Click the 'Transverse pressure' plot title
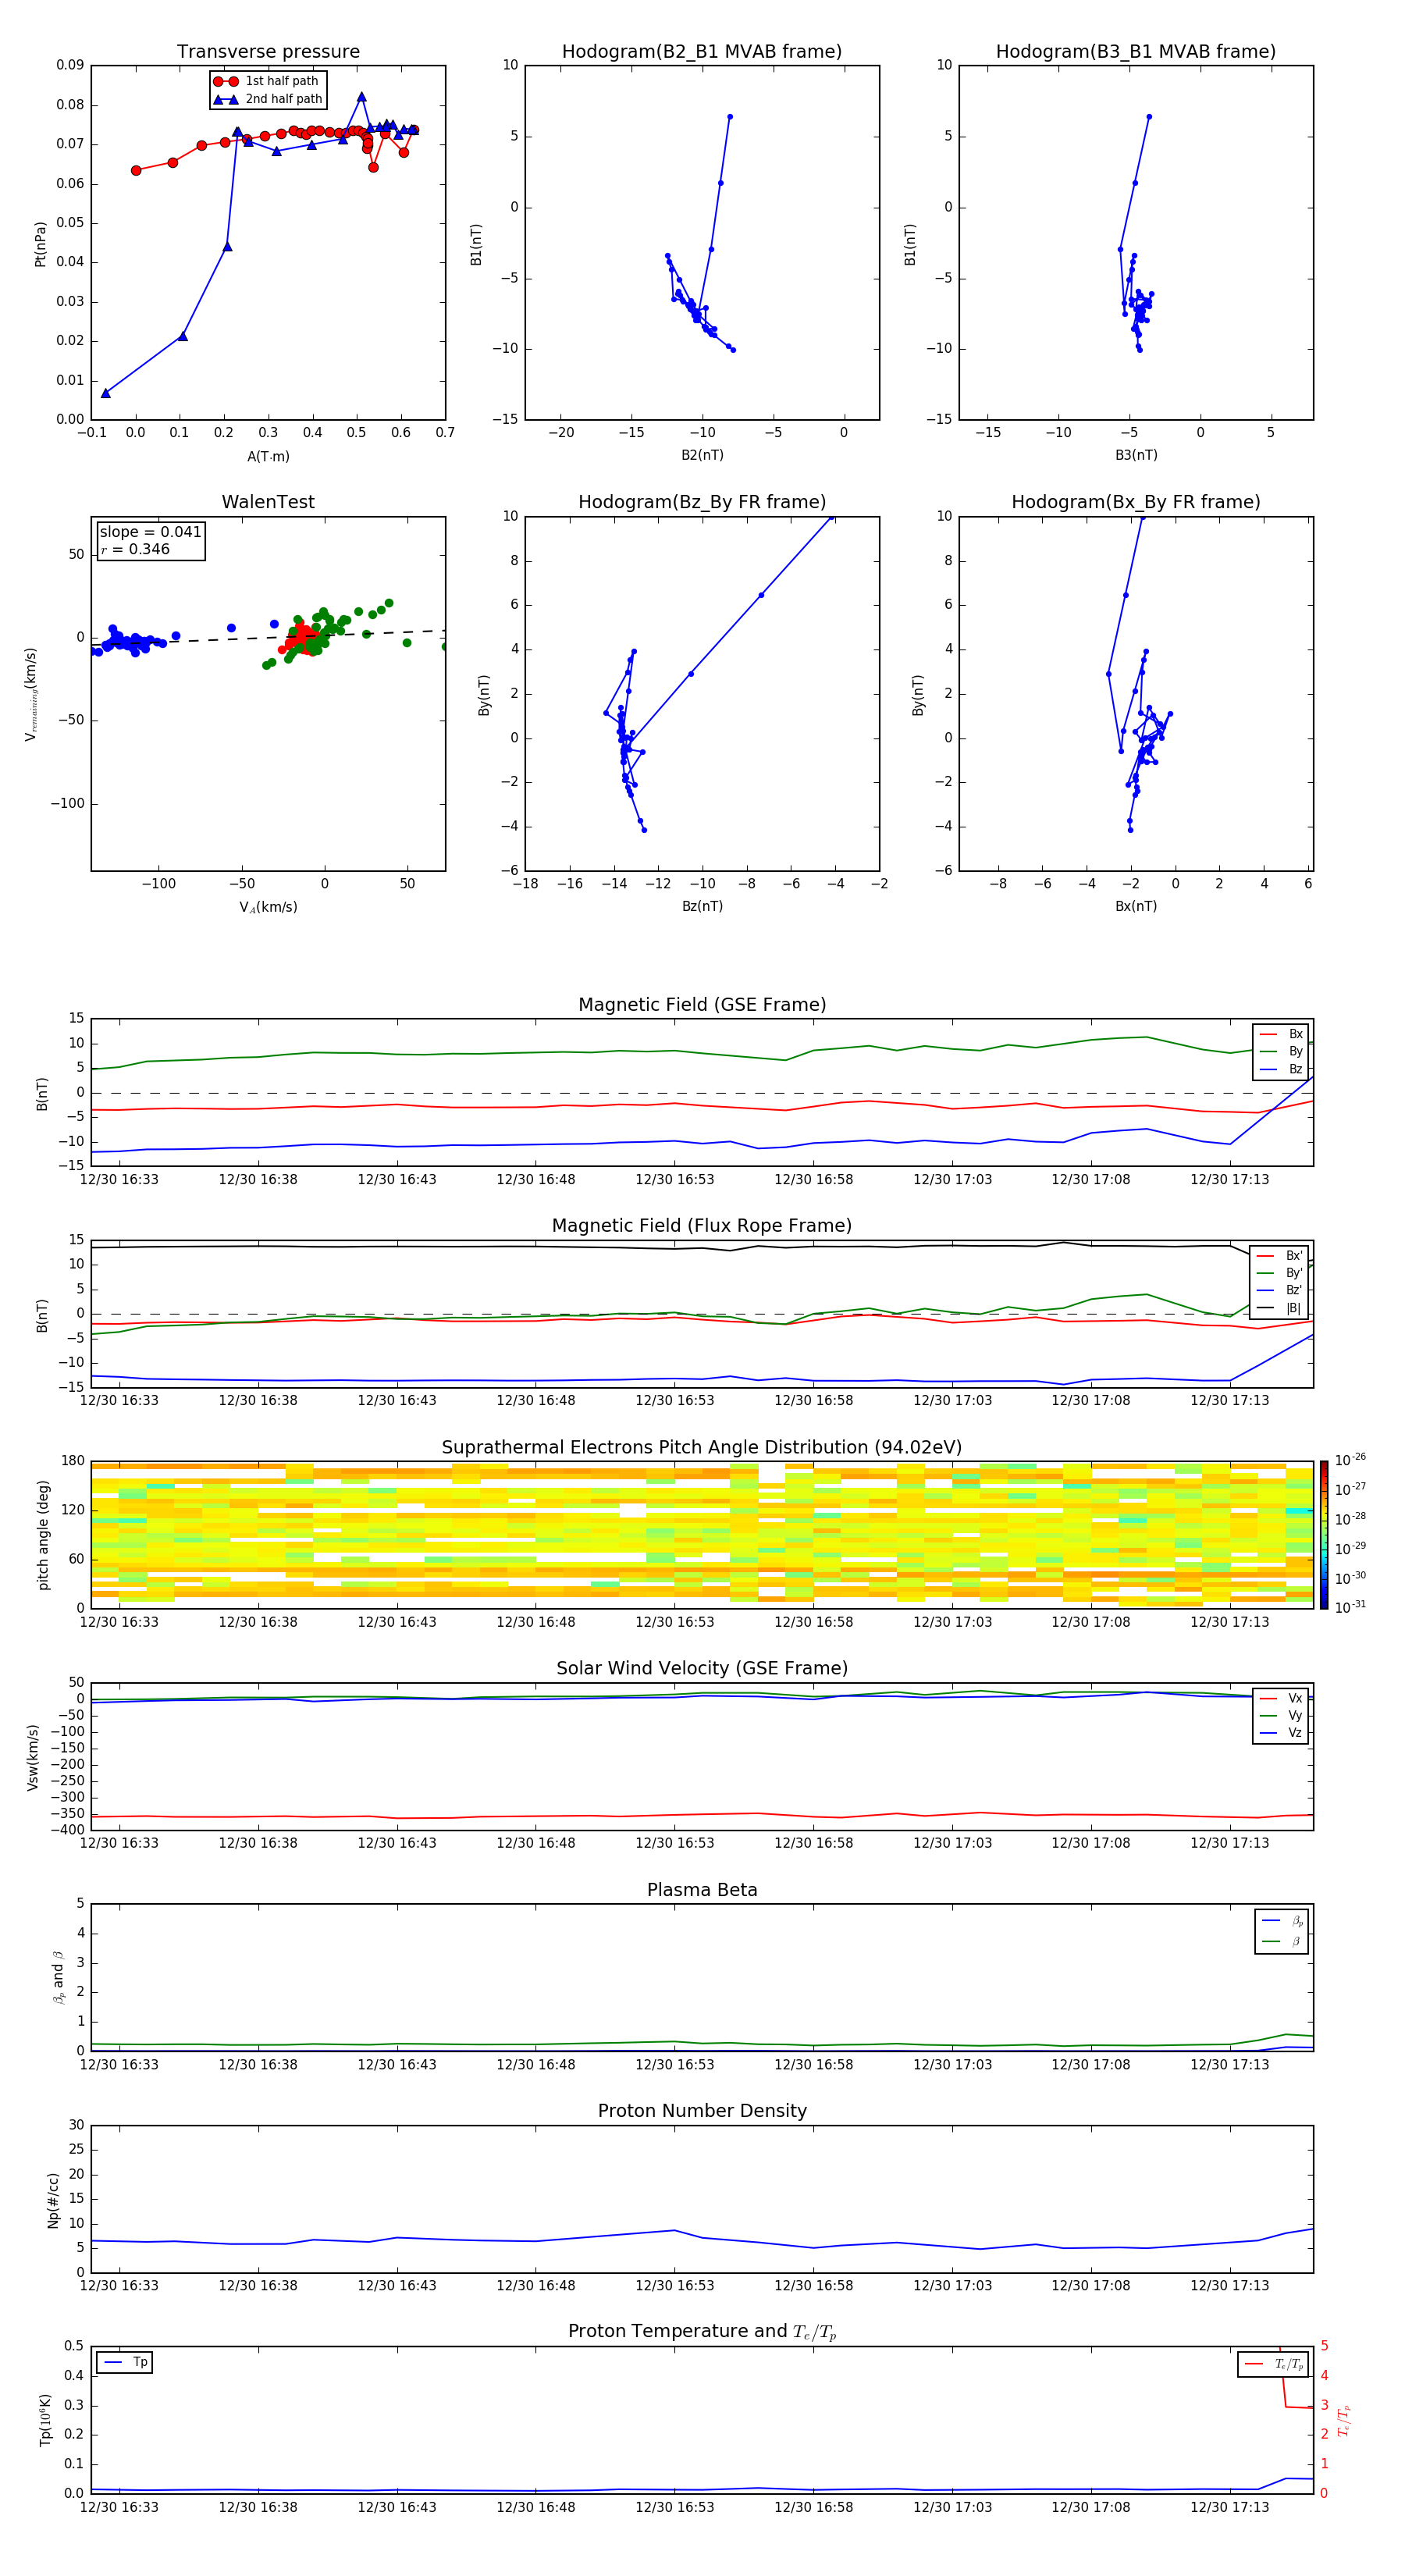This screenshot has height=2576, width=1405. pos(268,51)
